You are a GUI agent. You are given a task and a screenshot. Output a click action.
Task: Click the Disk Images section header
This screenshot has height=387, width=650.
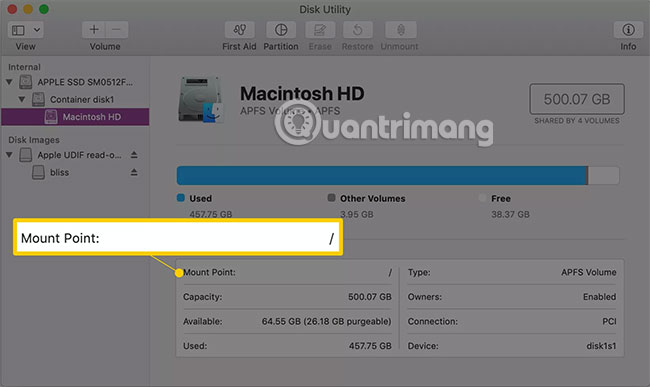(x=34, y=140)
